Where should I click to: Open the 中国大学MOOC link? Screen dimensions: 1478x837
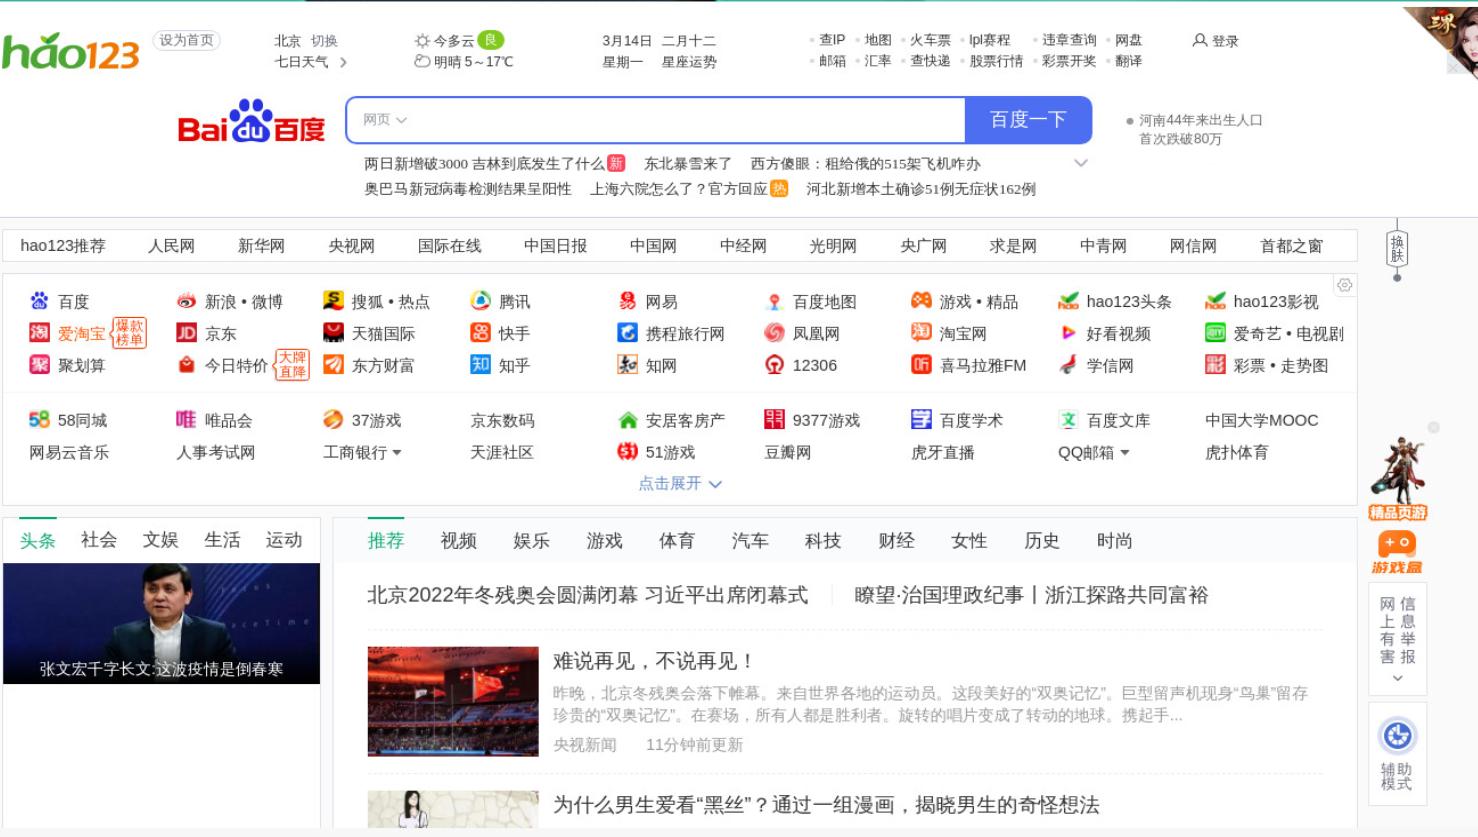(1262, 420)
